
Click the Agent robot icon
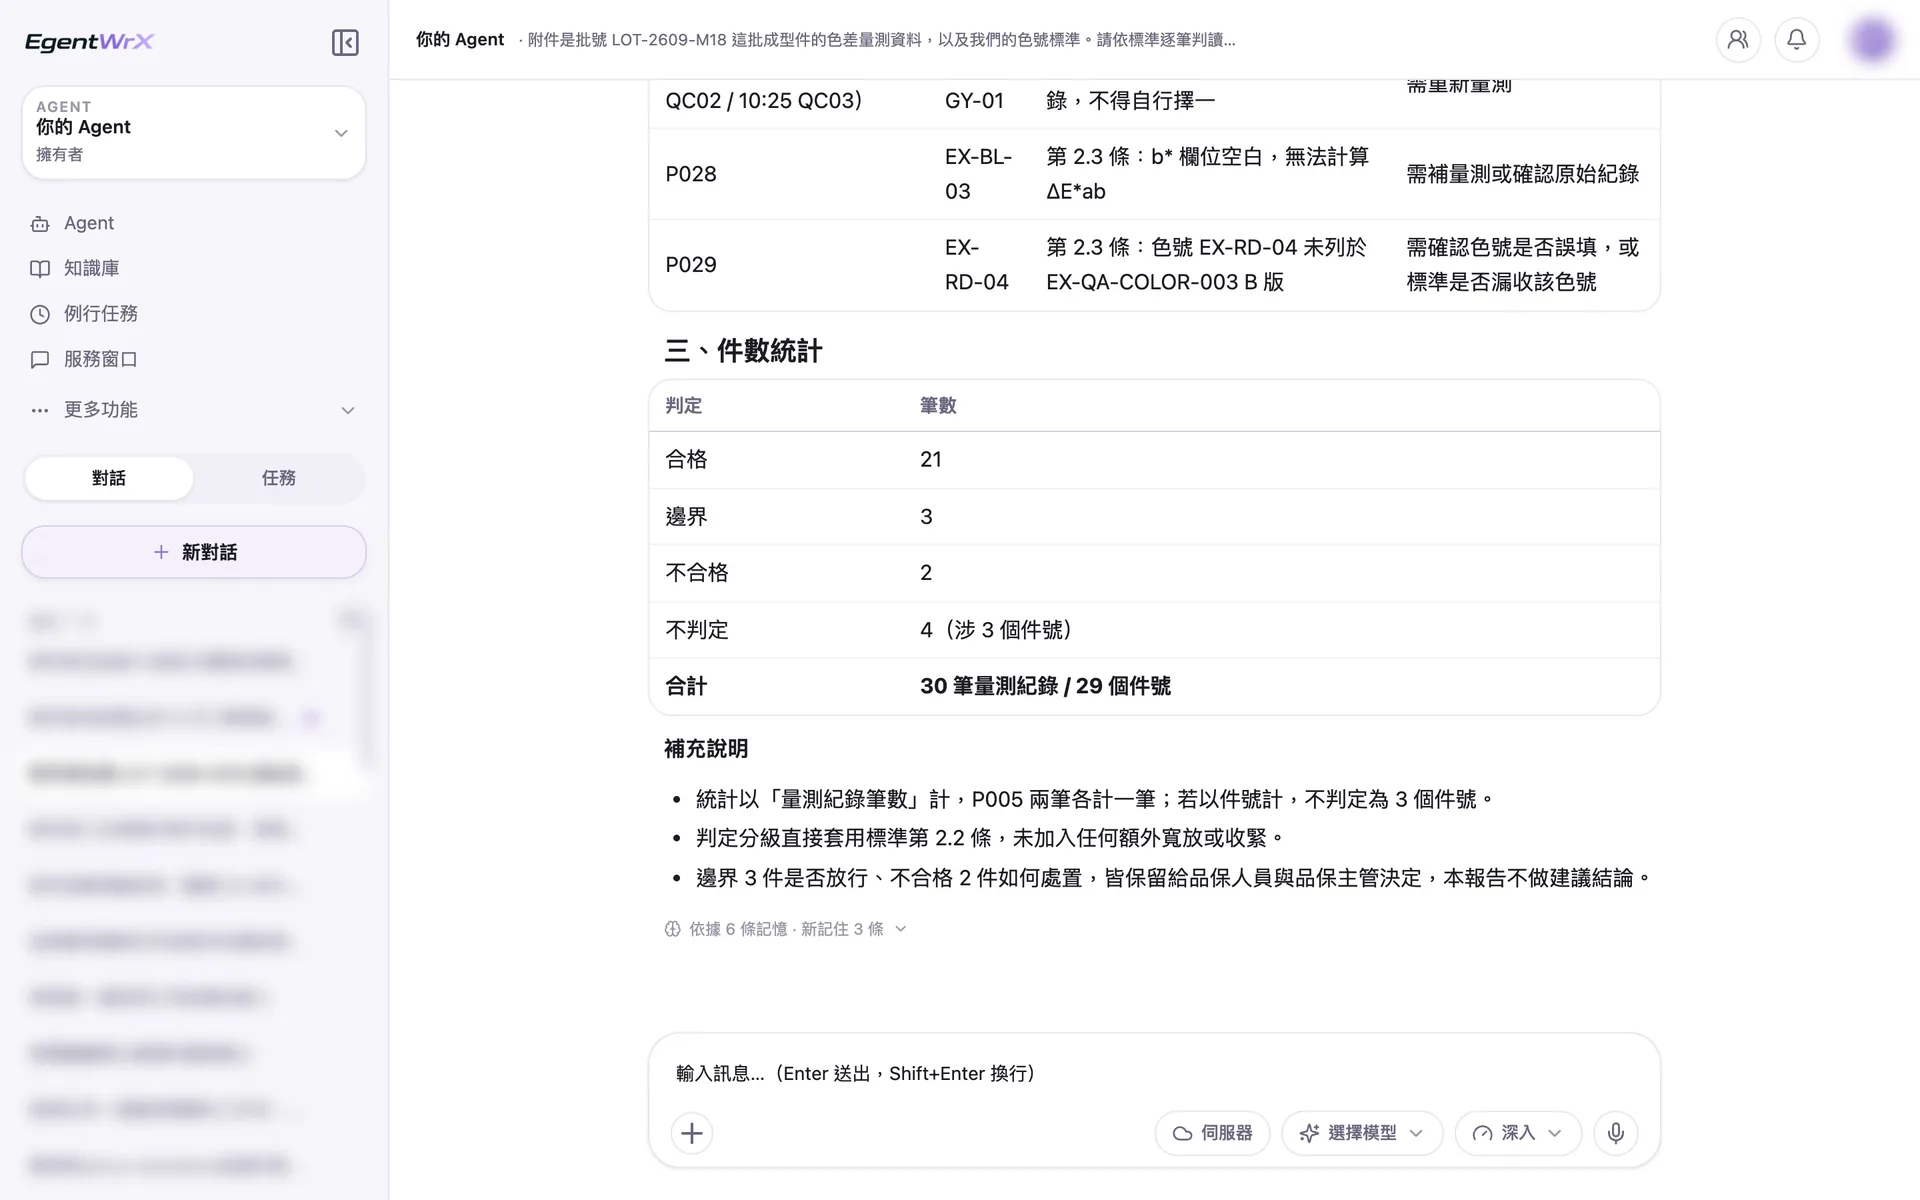click(x=40, y=224)
